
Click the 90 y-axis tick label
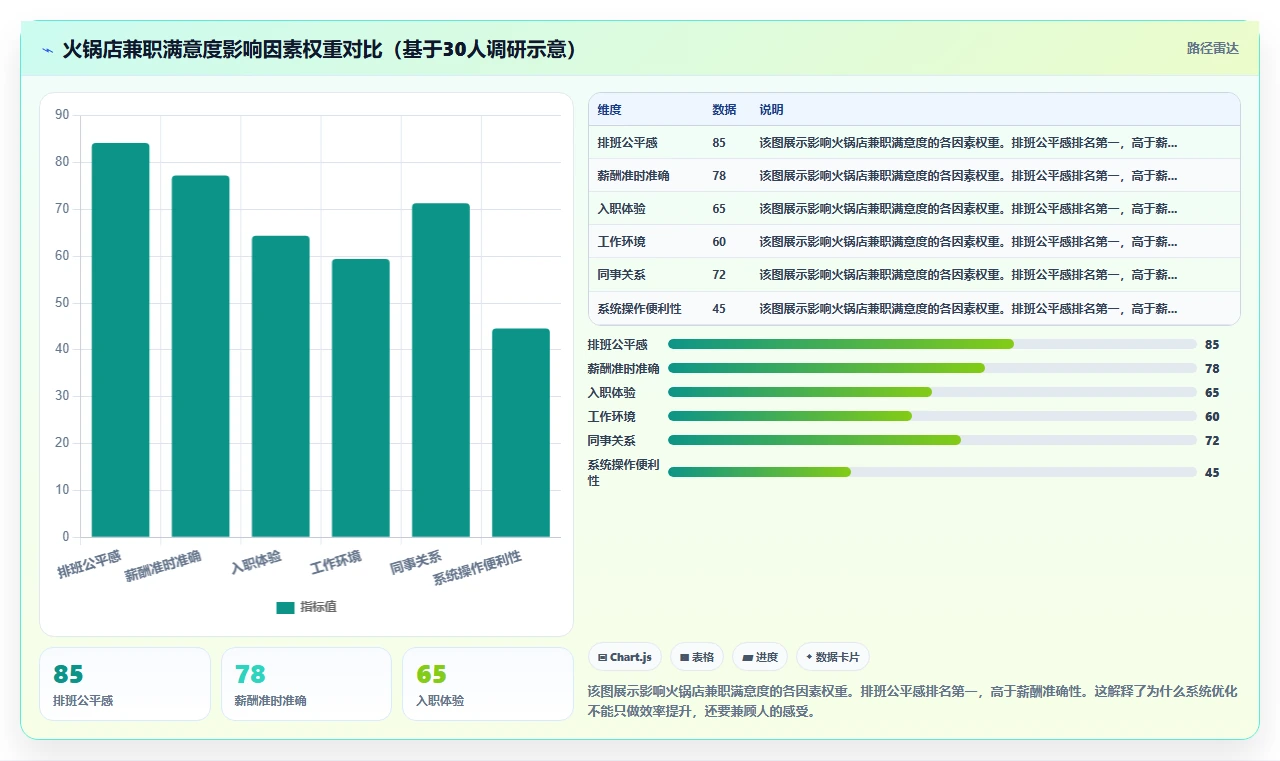(62, 115)
